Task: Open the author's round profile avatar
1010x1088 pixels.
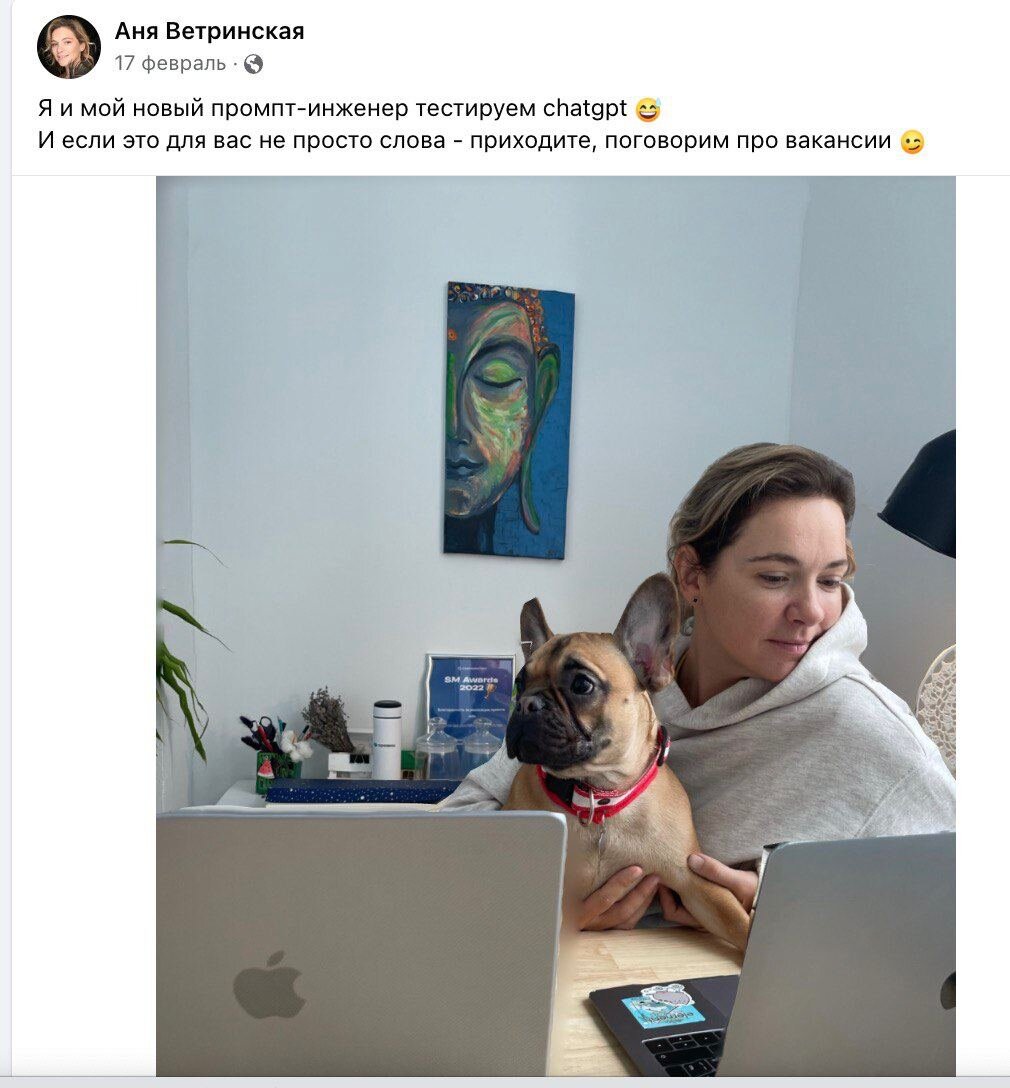Action: [69, 46]
